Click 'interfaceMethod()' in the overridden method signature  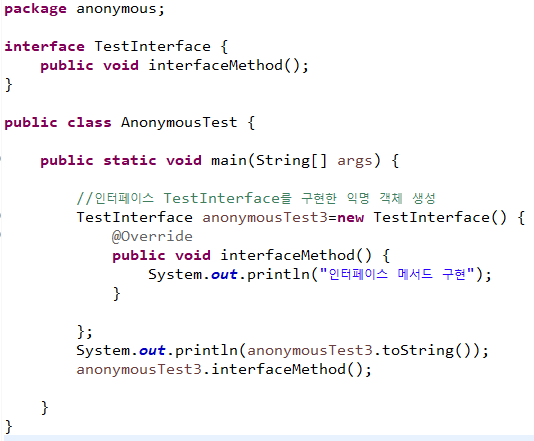point(296,255)
